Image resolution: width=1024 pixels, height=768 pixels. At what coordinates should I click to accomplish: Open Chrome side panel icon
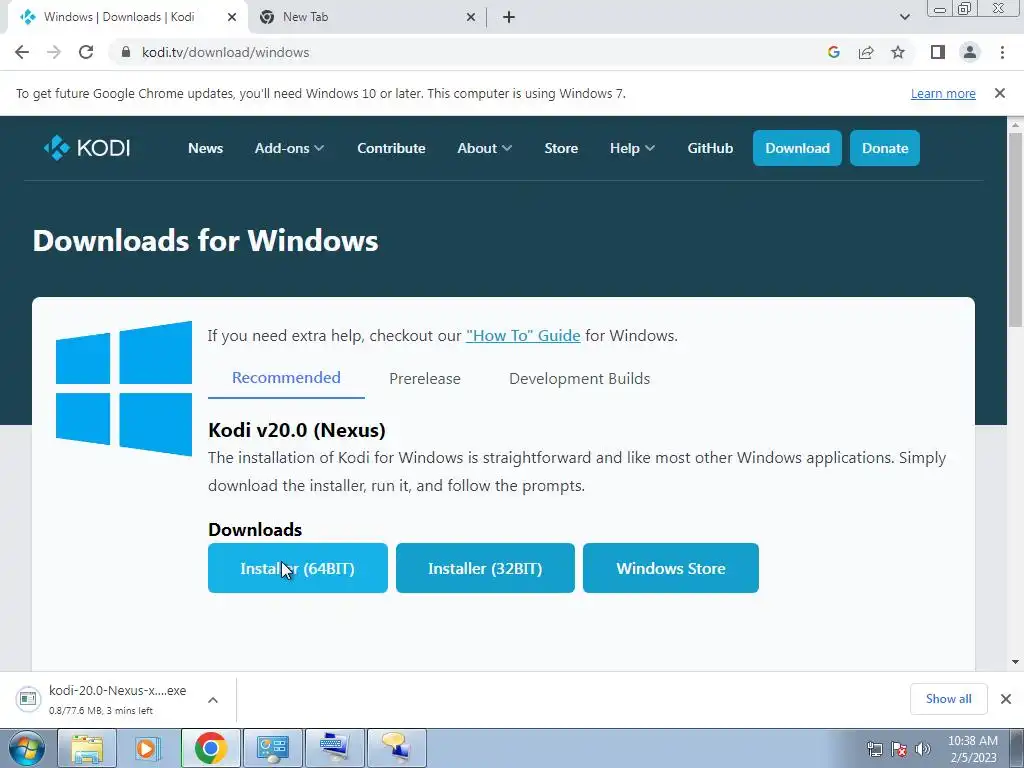click(x=938, y=52)
